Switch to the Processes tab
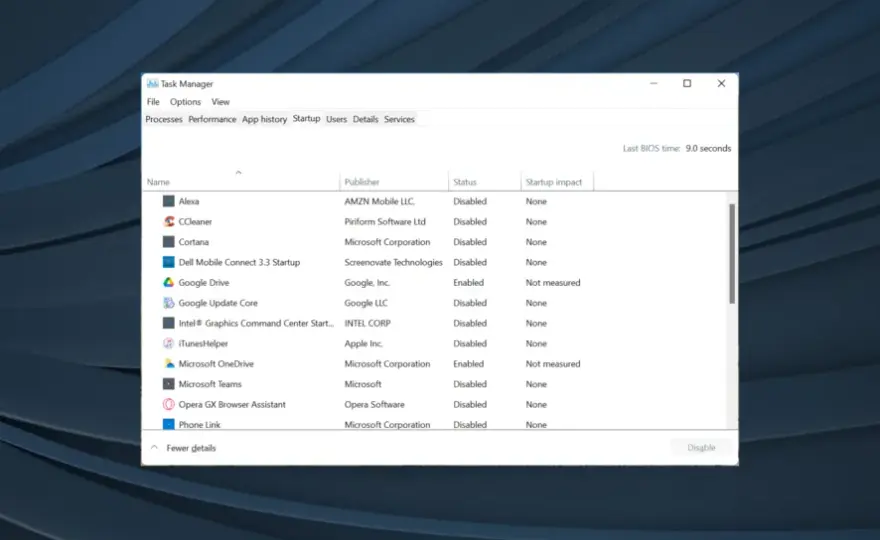880x540 pixels. (x=164, y=119)
